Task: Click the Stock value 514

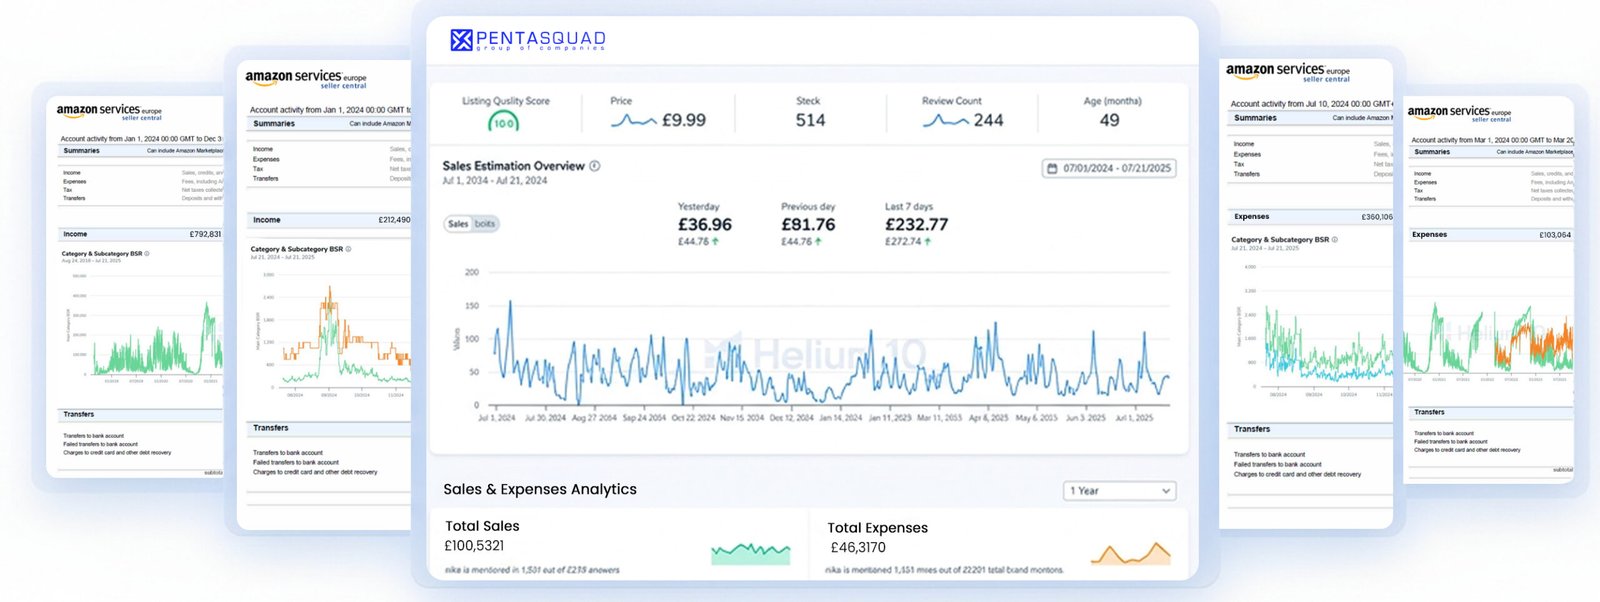Action: tap(810, 120)
